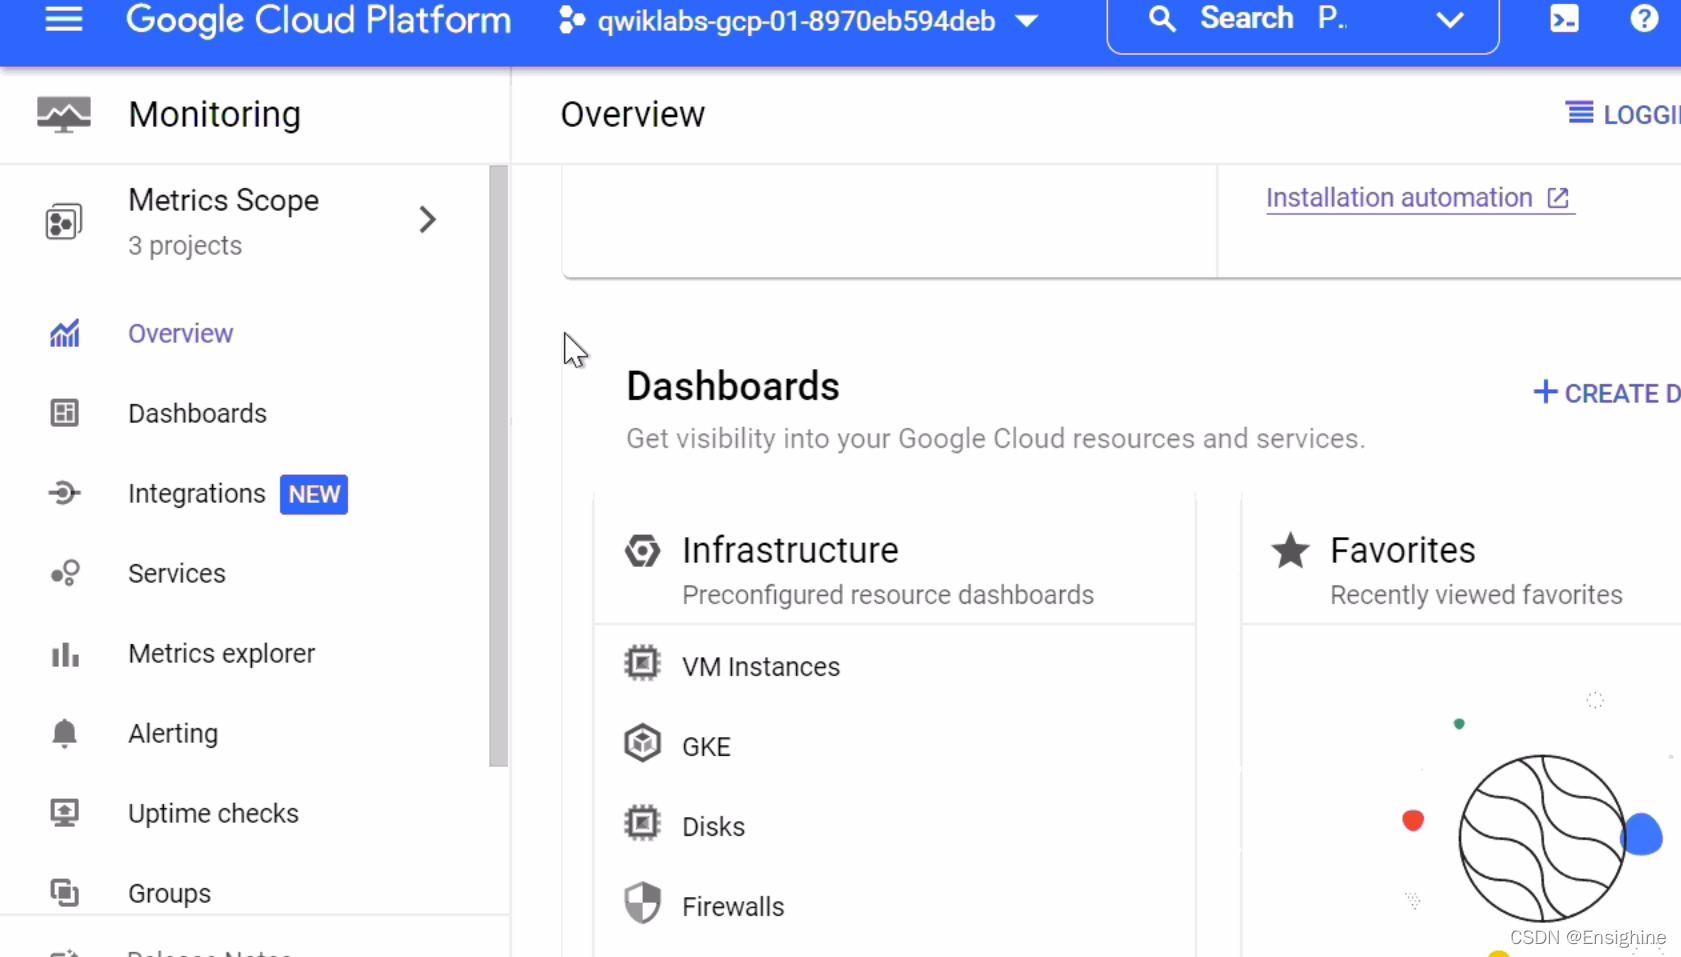Click the Services icon in sidebar
This screenshot has height=957, width=1681.
point(65,573)
